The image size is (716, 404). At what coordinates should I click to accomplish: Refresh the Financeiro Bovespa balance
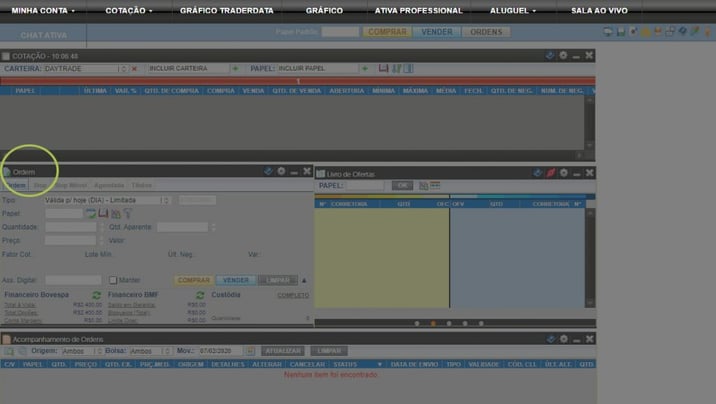pyautogui.click(x=96, y=296)
